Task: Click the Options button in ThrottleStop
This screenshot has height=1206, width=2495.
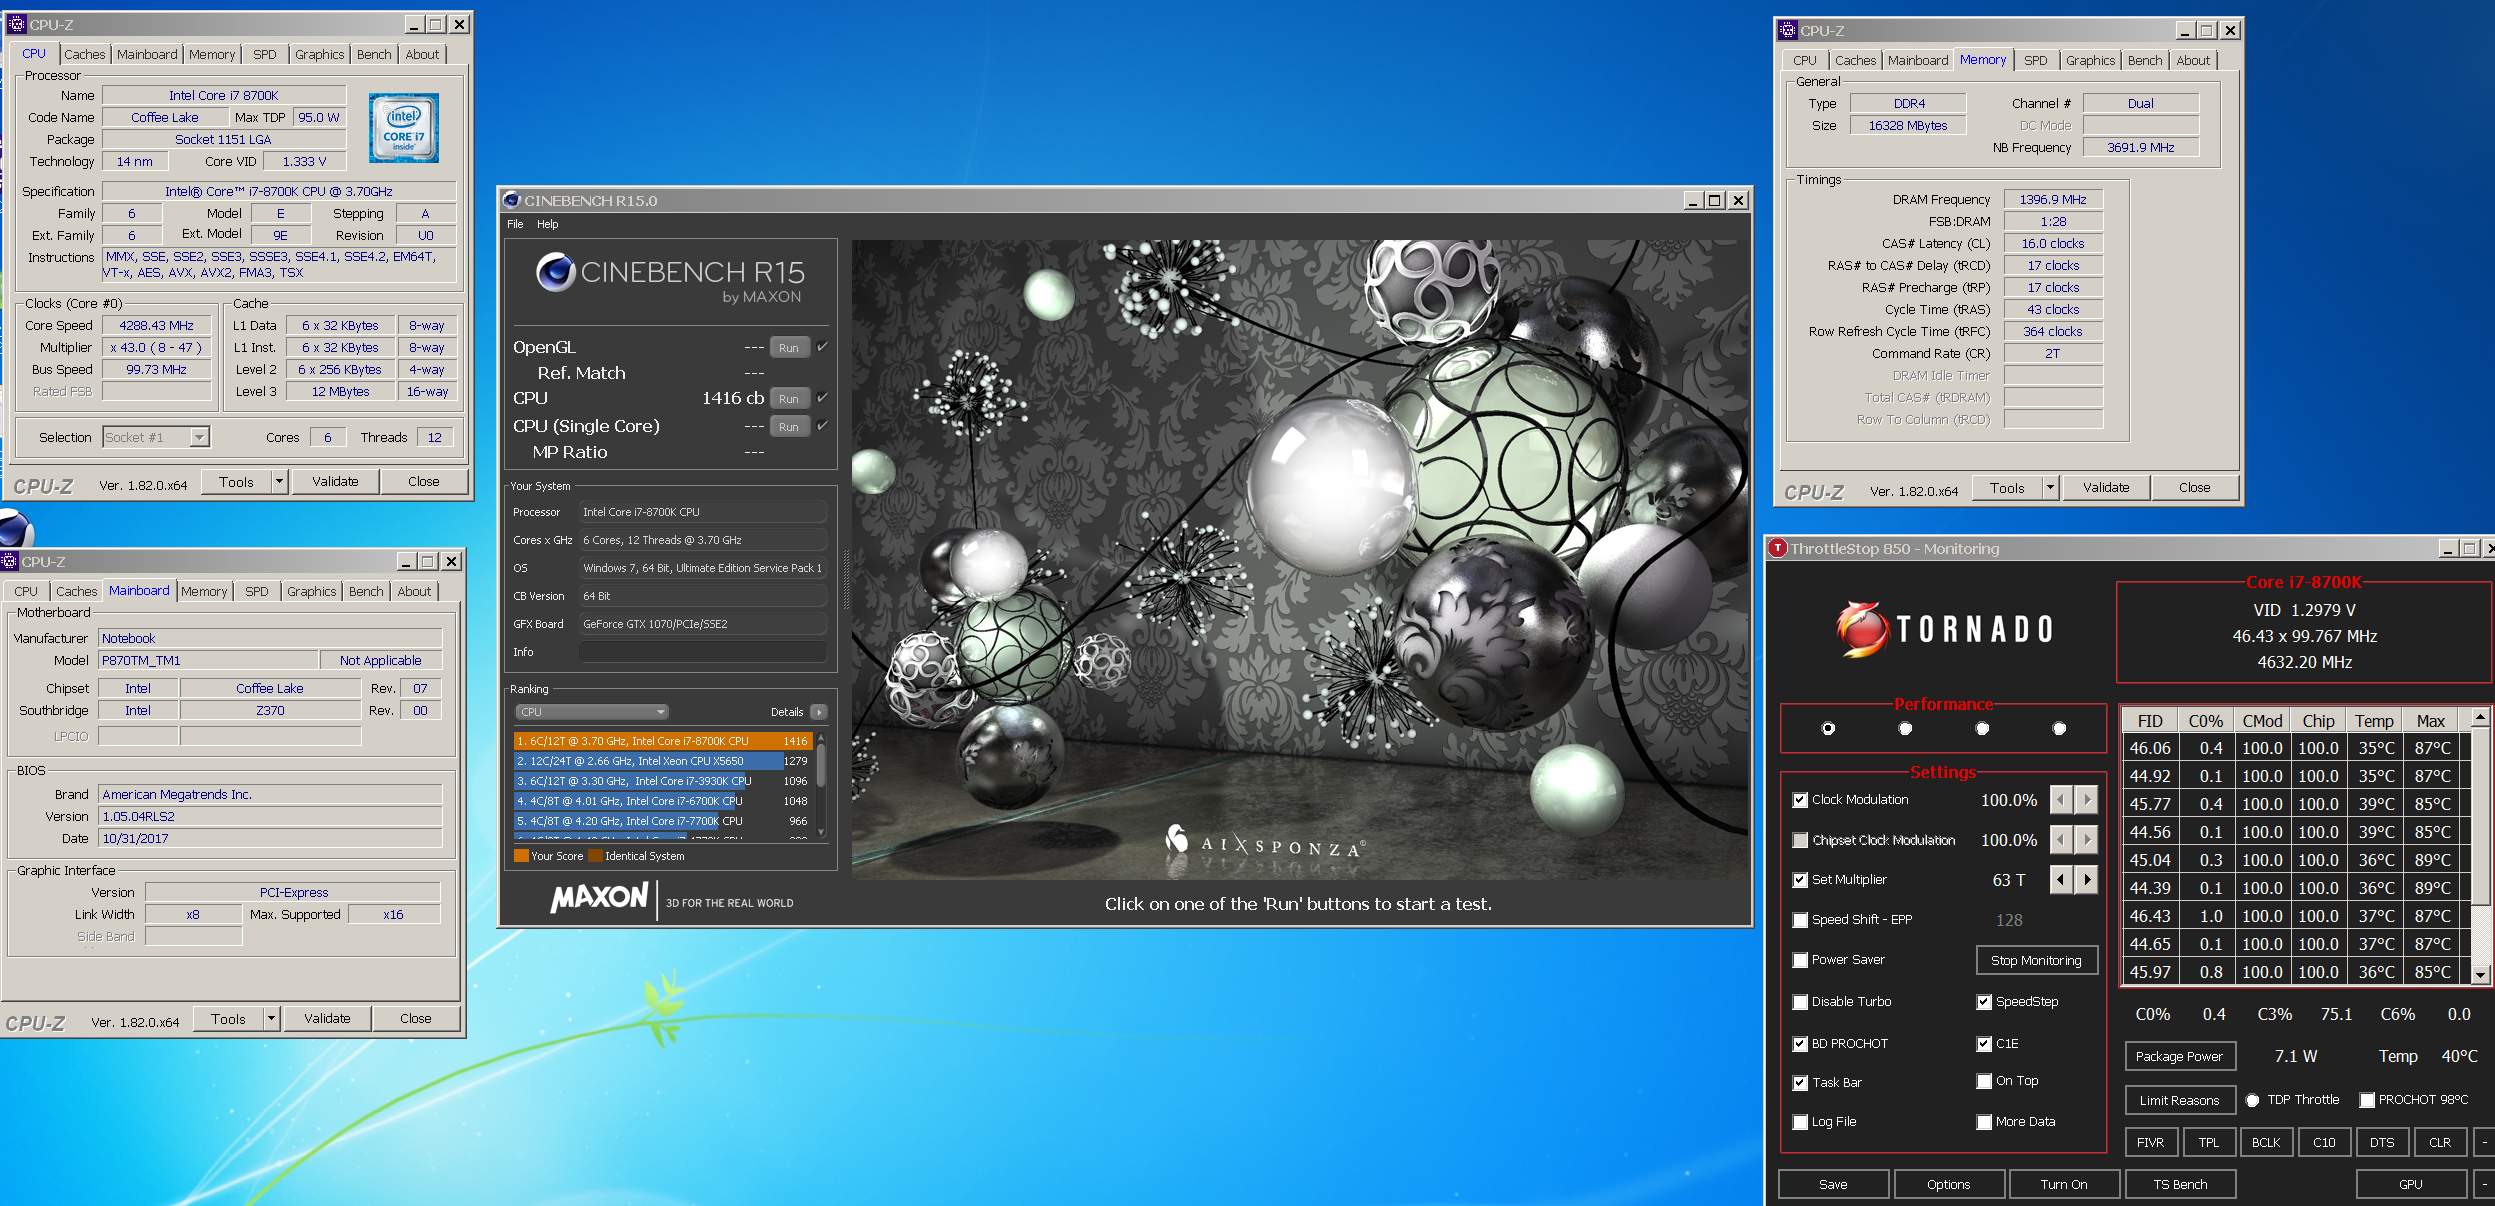Action: [1949, 1184]
